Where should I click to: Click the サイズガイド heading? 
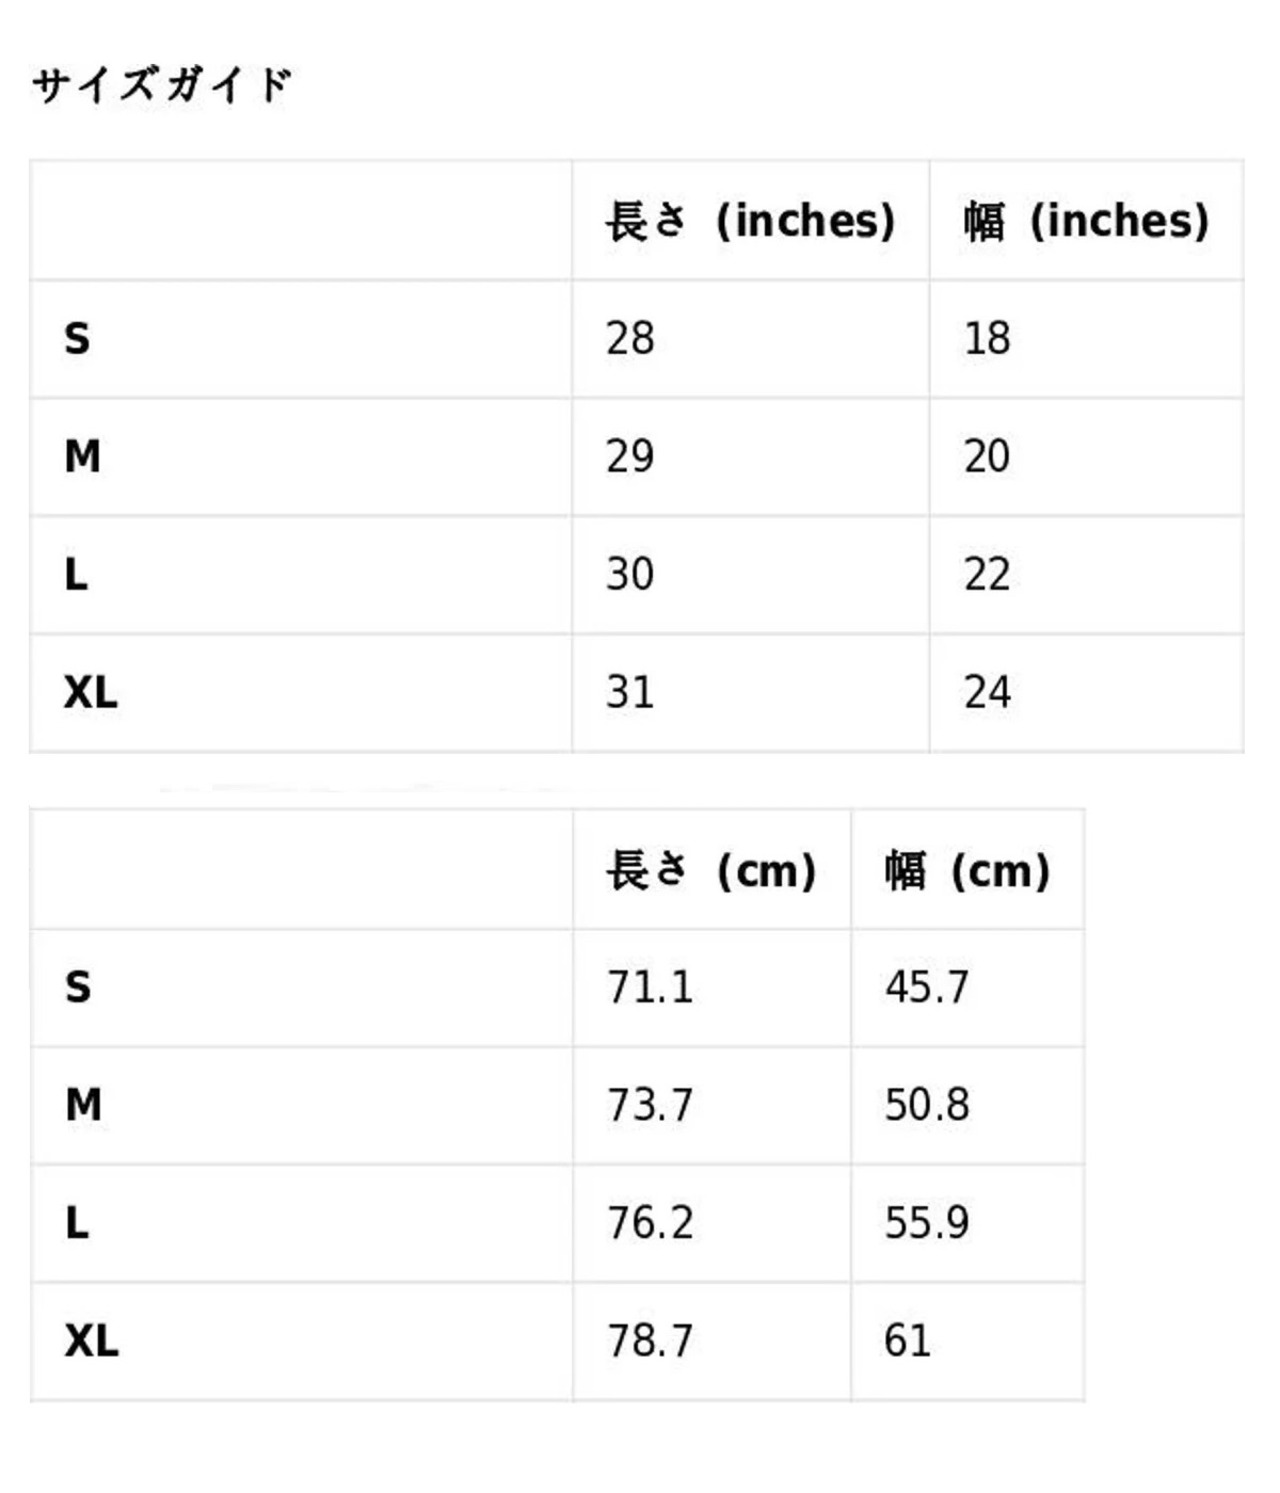(162, 85)
